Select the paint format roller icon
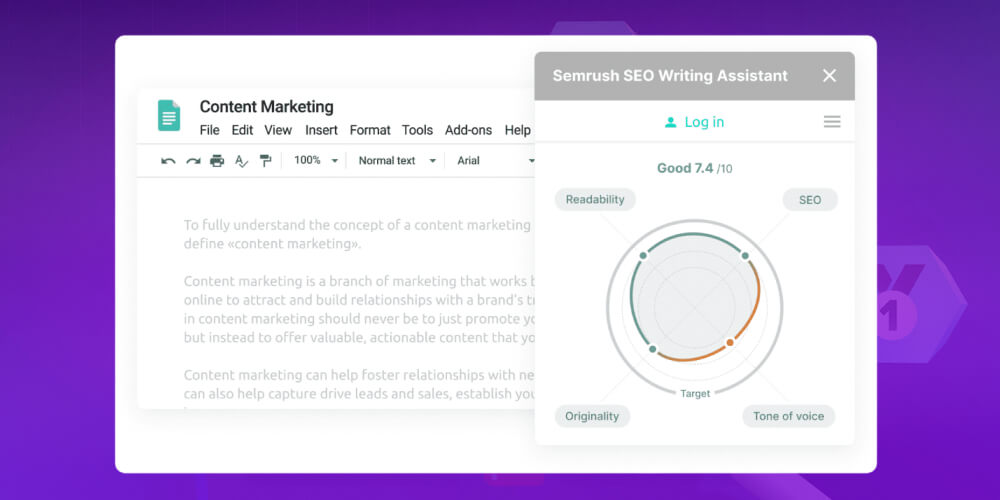1000x500 pixels. click(265, 161)
